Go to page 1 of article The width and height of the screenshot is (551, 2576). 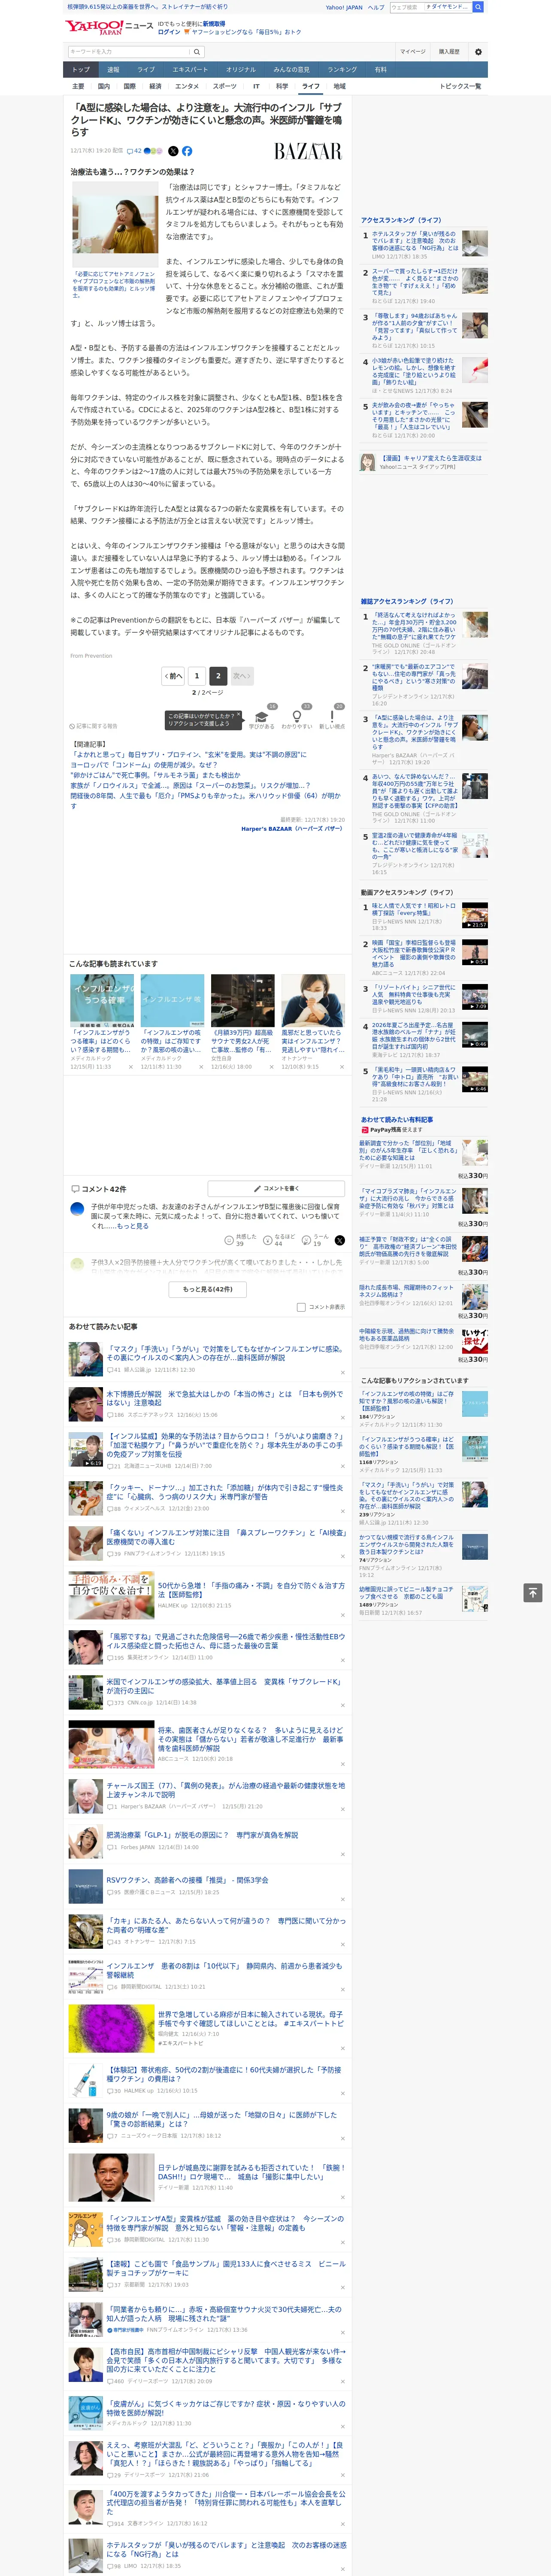tap(197, 676)
